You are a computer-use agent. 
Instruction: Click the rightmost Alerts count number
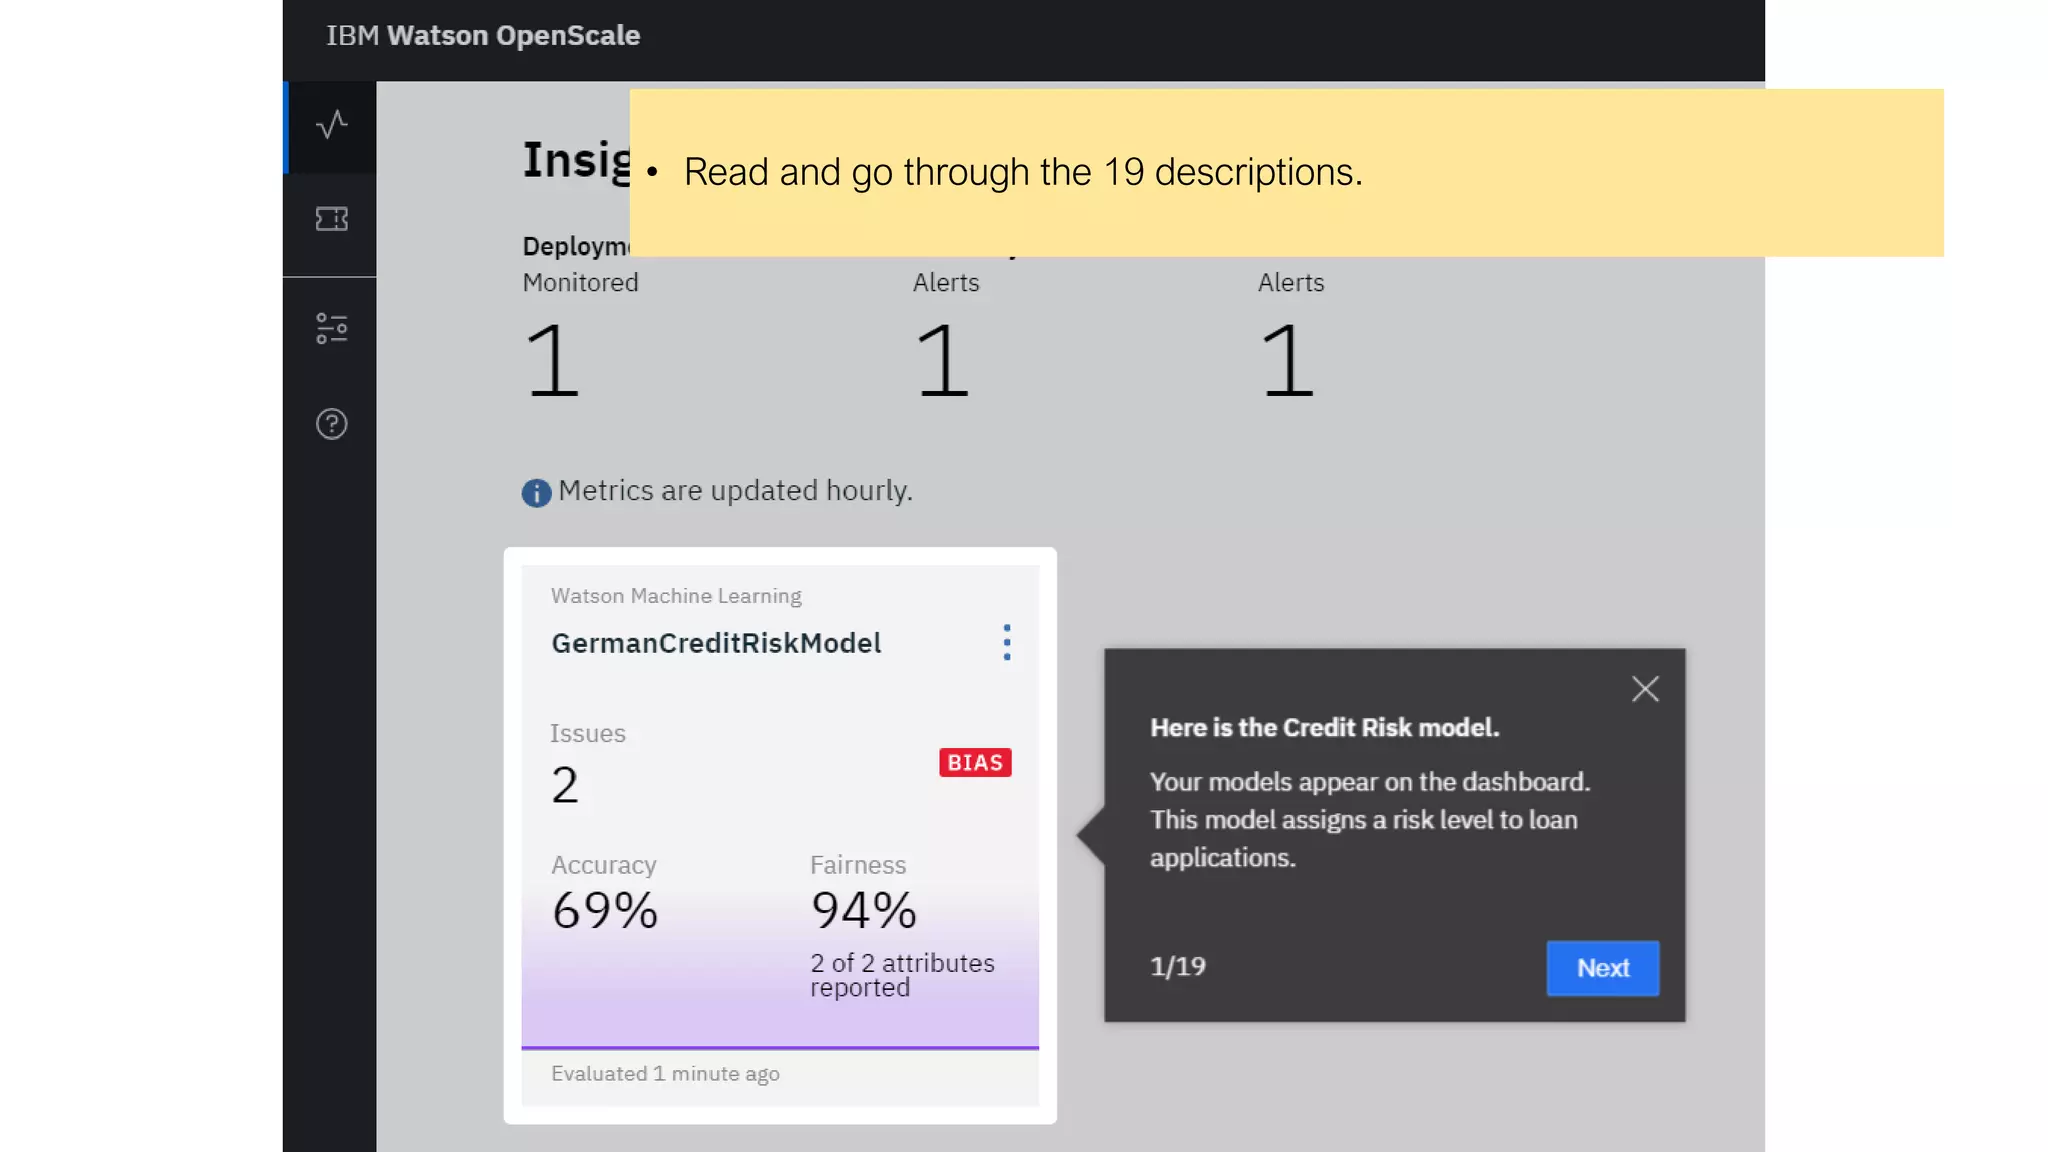1287,361
